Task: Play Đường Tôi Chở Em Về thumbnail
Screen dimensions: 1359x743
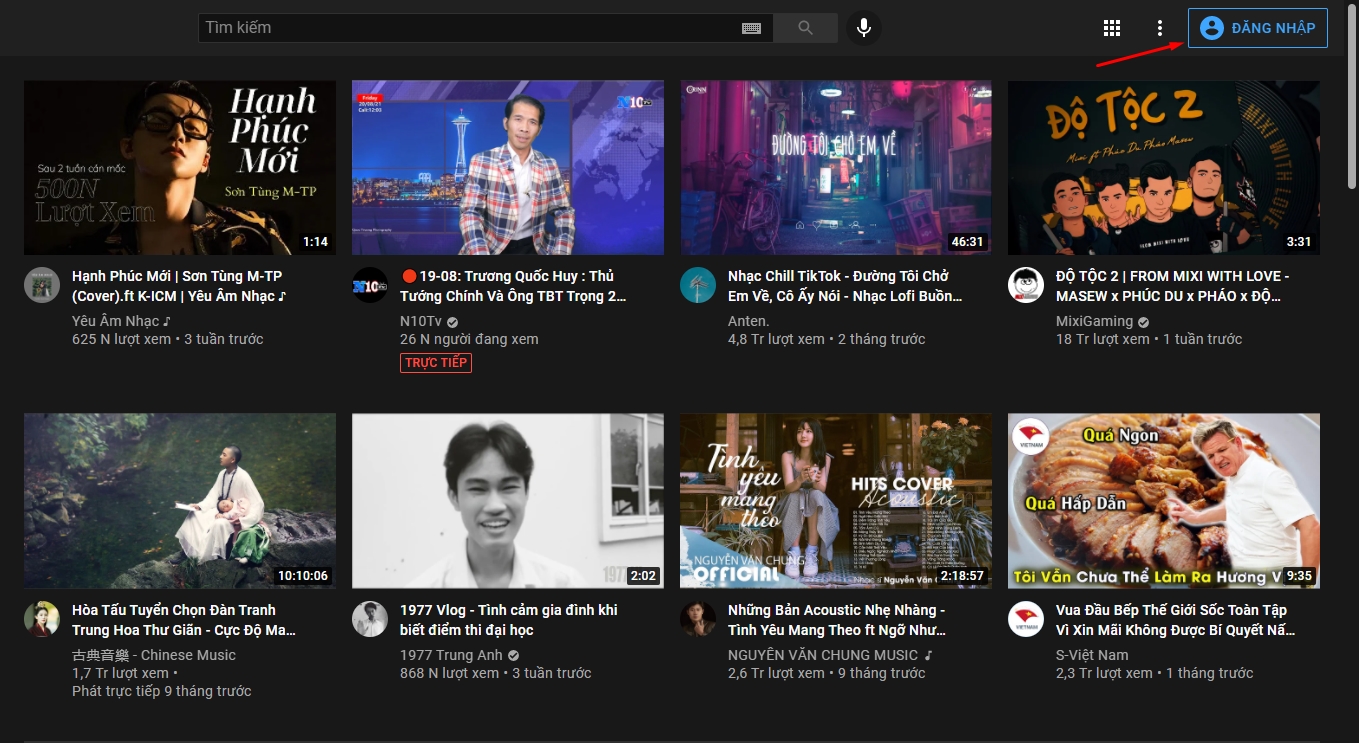Action: tap(836, 168)
